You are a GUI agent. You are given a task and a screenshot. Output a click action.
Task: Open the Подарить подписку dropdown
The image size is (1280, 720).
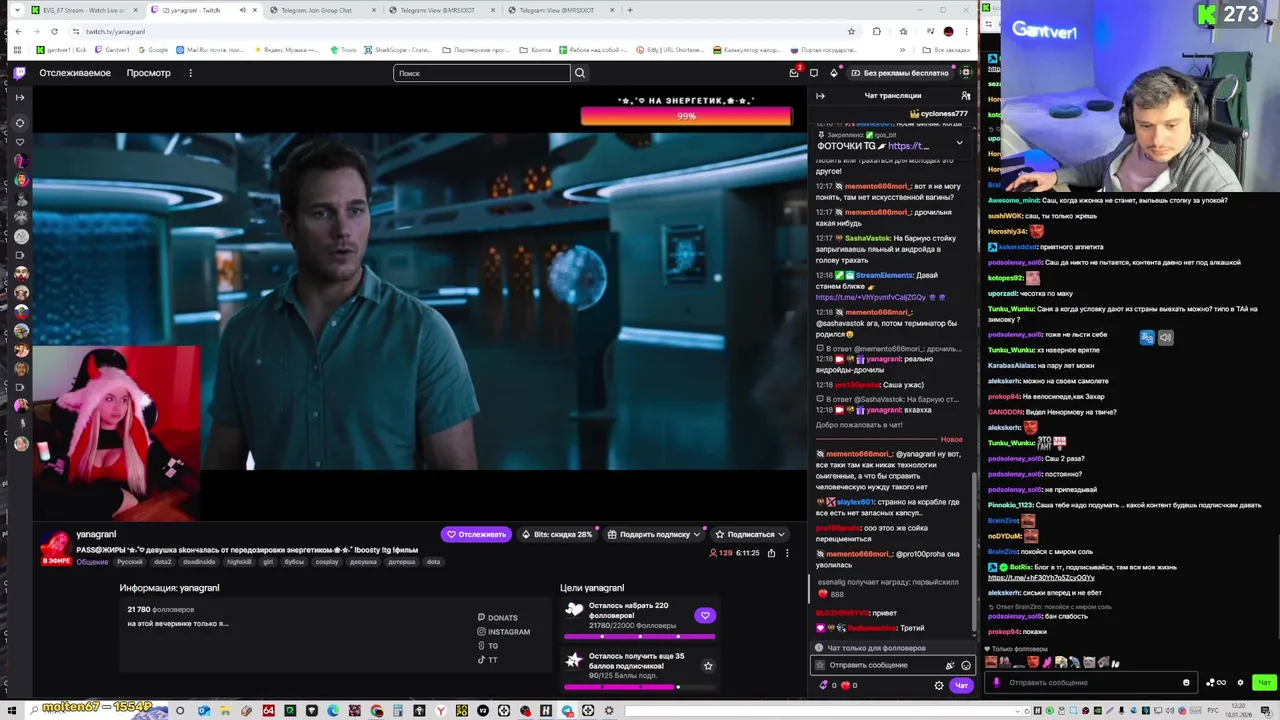coord(653,534)
